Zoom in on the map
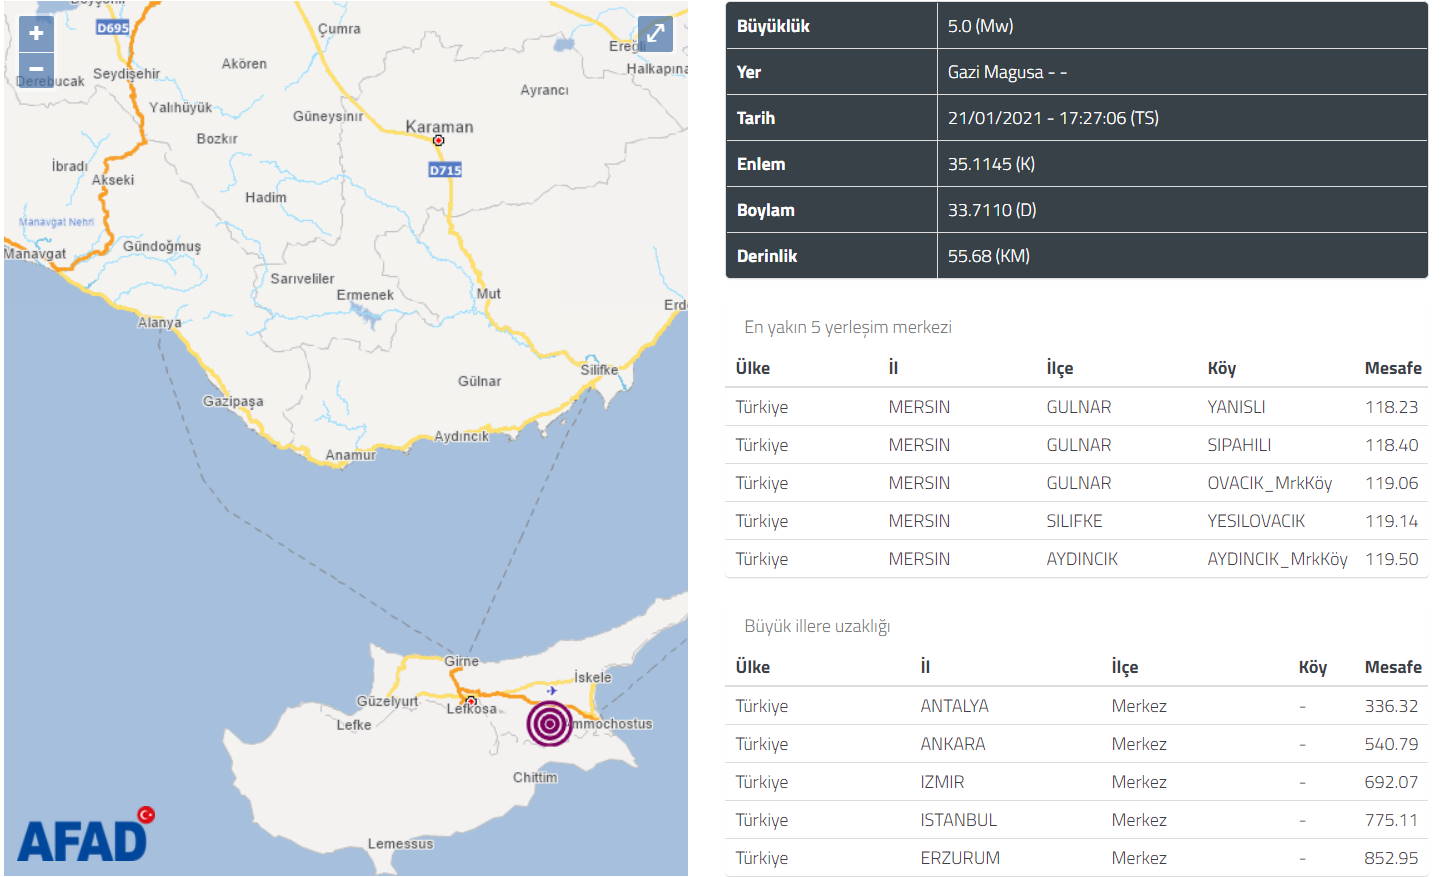Viewport: 1446px width, 877px height. pos(36,33)
